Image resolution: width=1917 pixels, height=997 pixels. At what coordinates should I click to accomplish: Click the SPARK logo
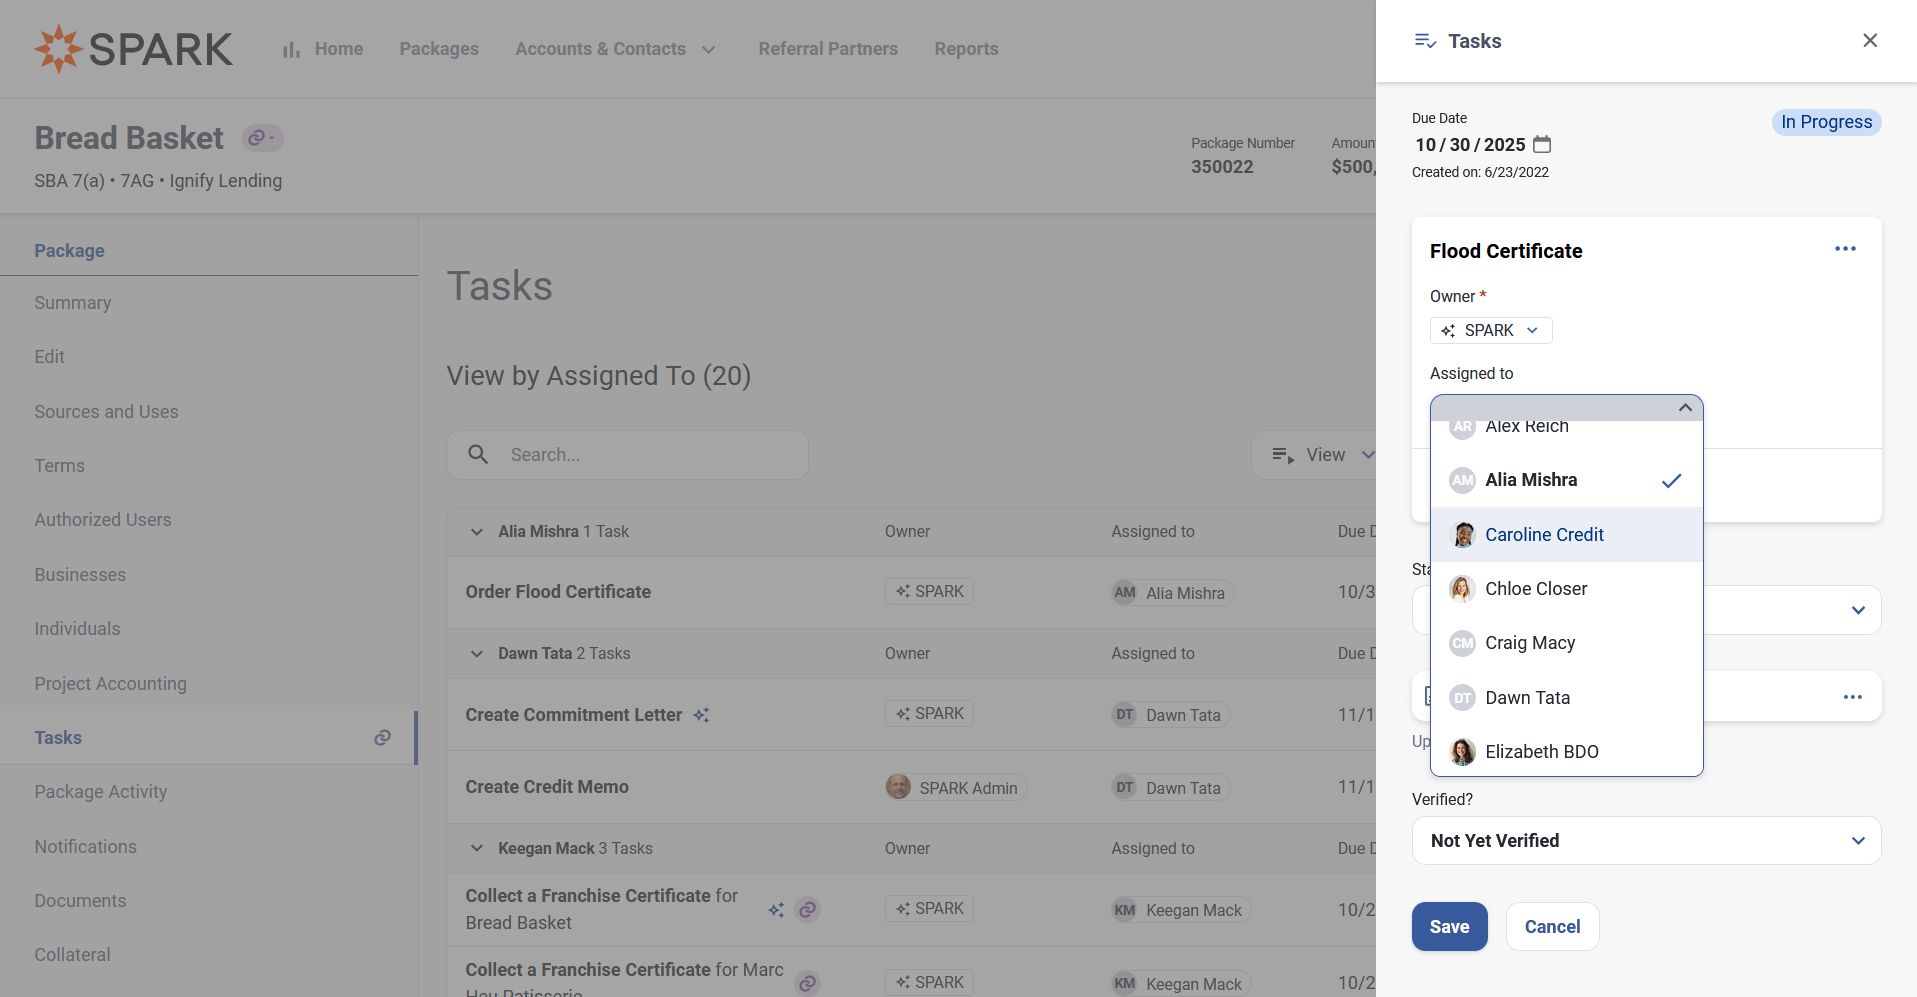tap(134, 49)
